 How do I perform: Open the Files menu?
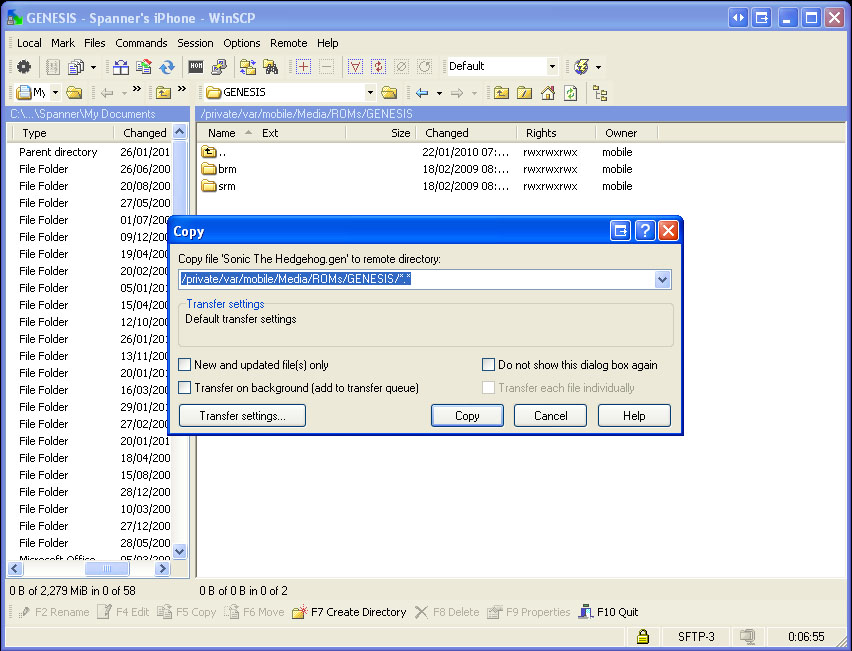(95, 43)
